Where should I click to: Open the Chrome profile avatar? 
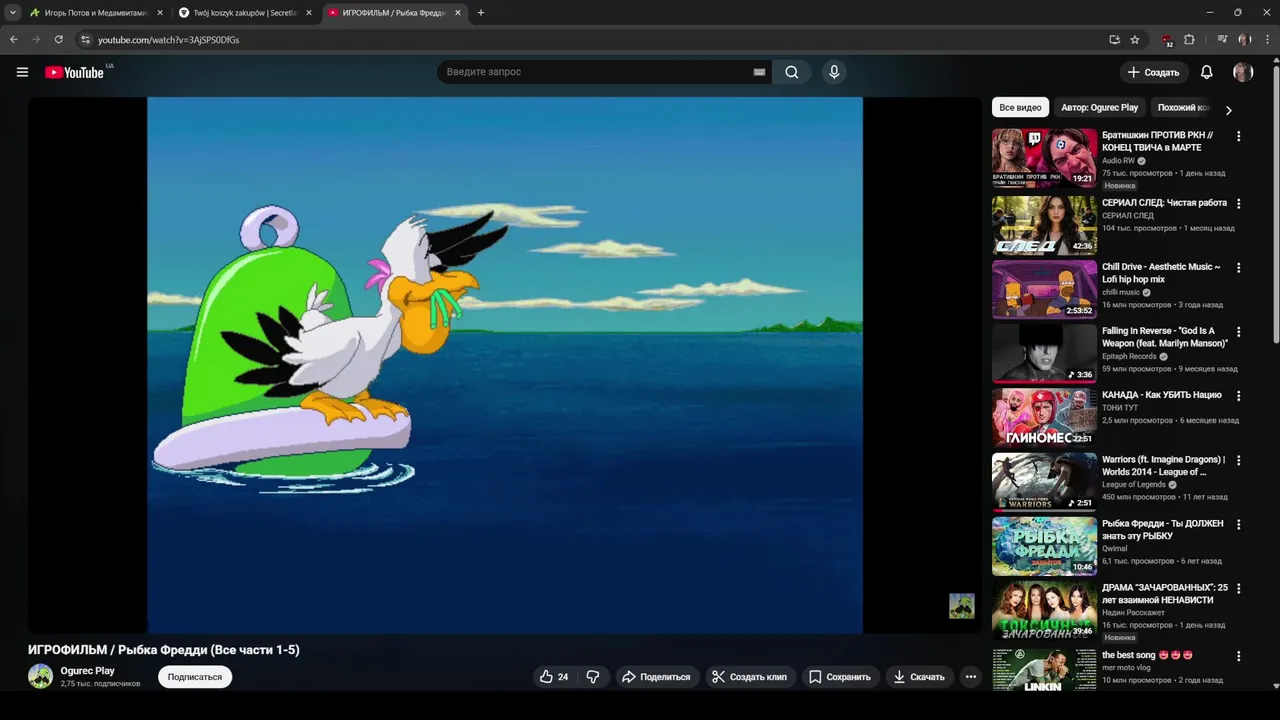[1244, 40]
